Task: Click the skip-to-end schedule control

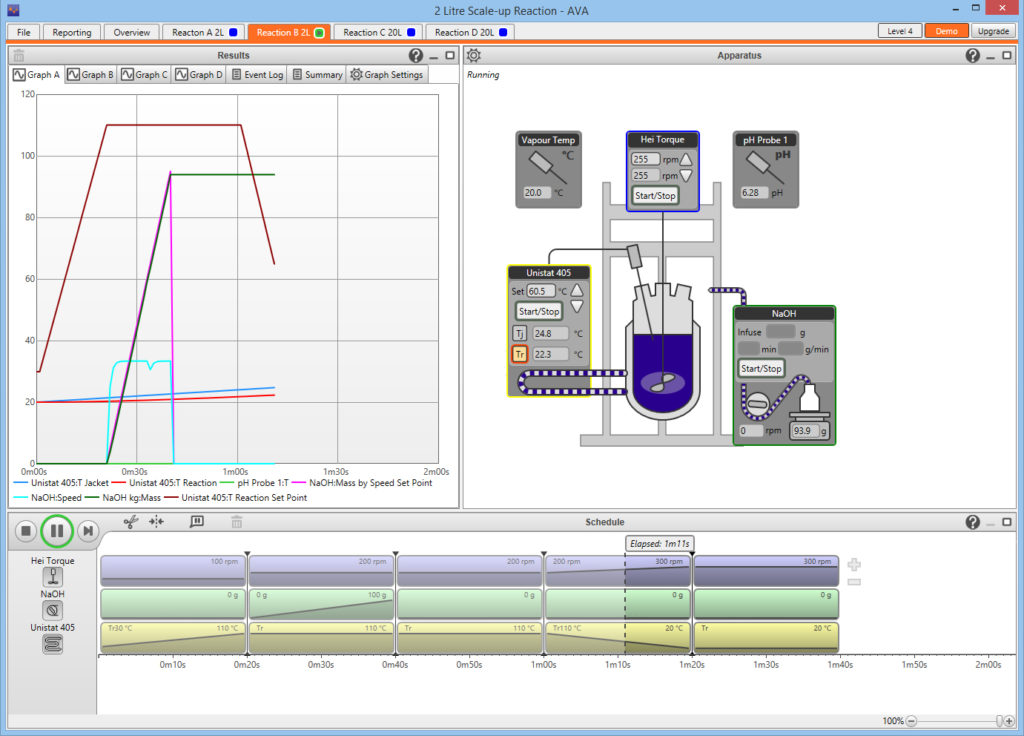Action: click(x=87, y=531)
